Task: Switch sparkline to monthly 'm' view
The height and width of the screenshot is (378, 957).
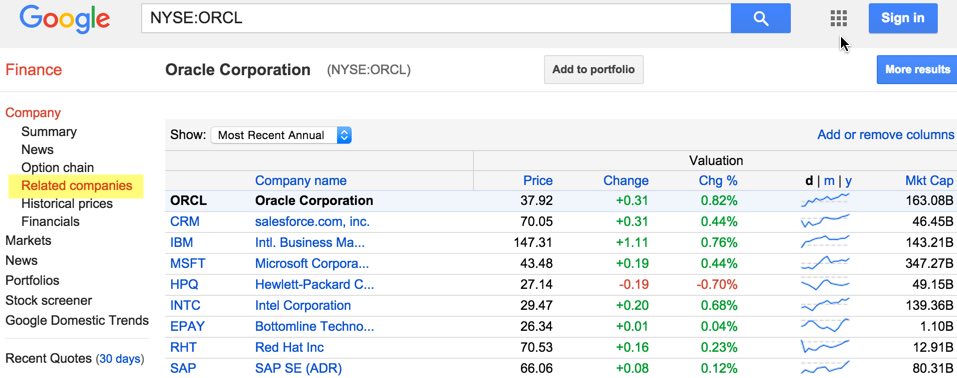Action: point(829,181)
